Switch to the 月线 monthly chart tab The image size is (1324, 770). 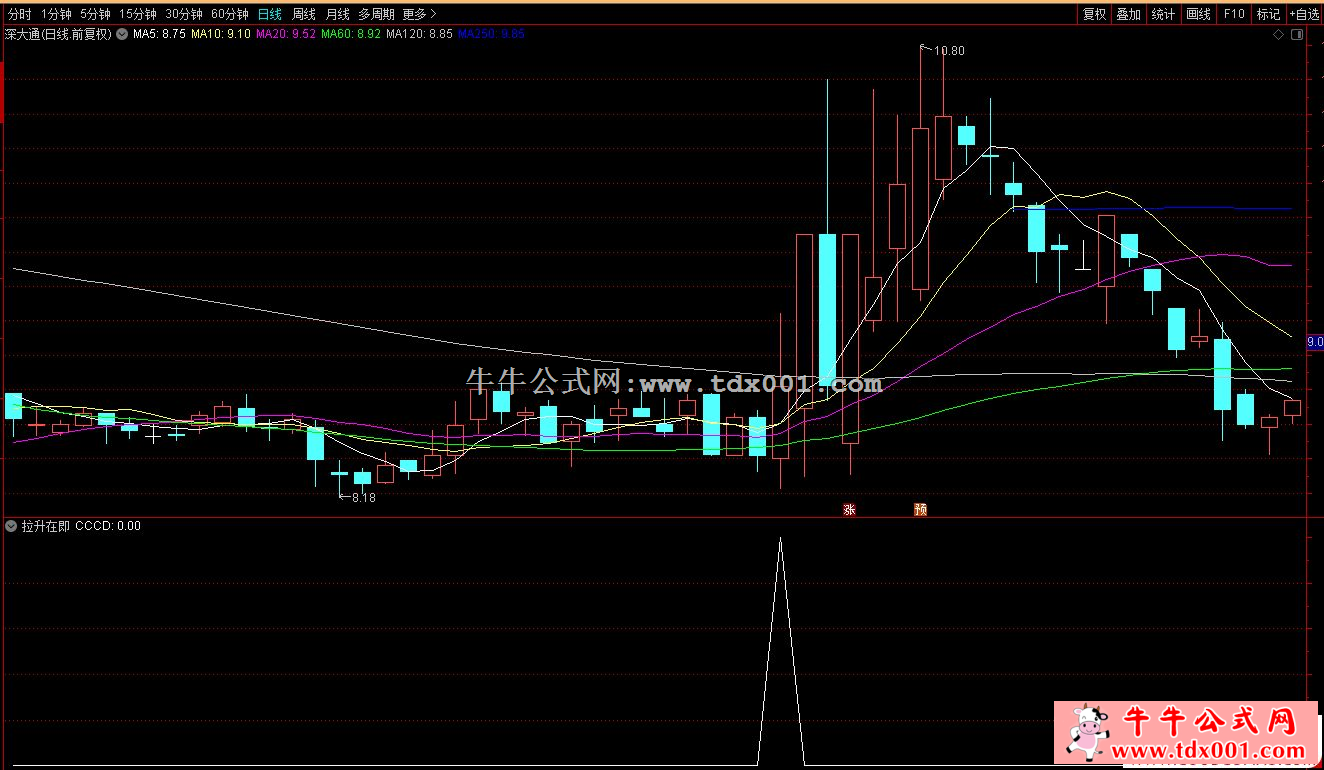coord(337,15)
